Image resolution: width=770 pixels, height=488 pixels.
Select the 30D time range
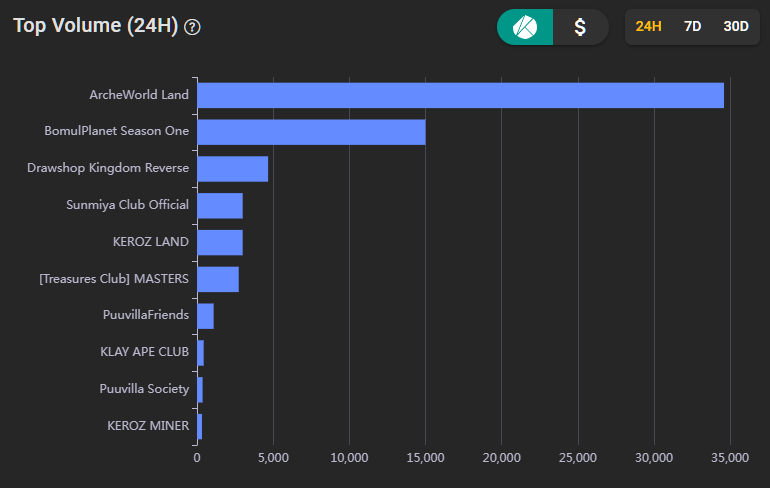point(736,27)
